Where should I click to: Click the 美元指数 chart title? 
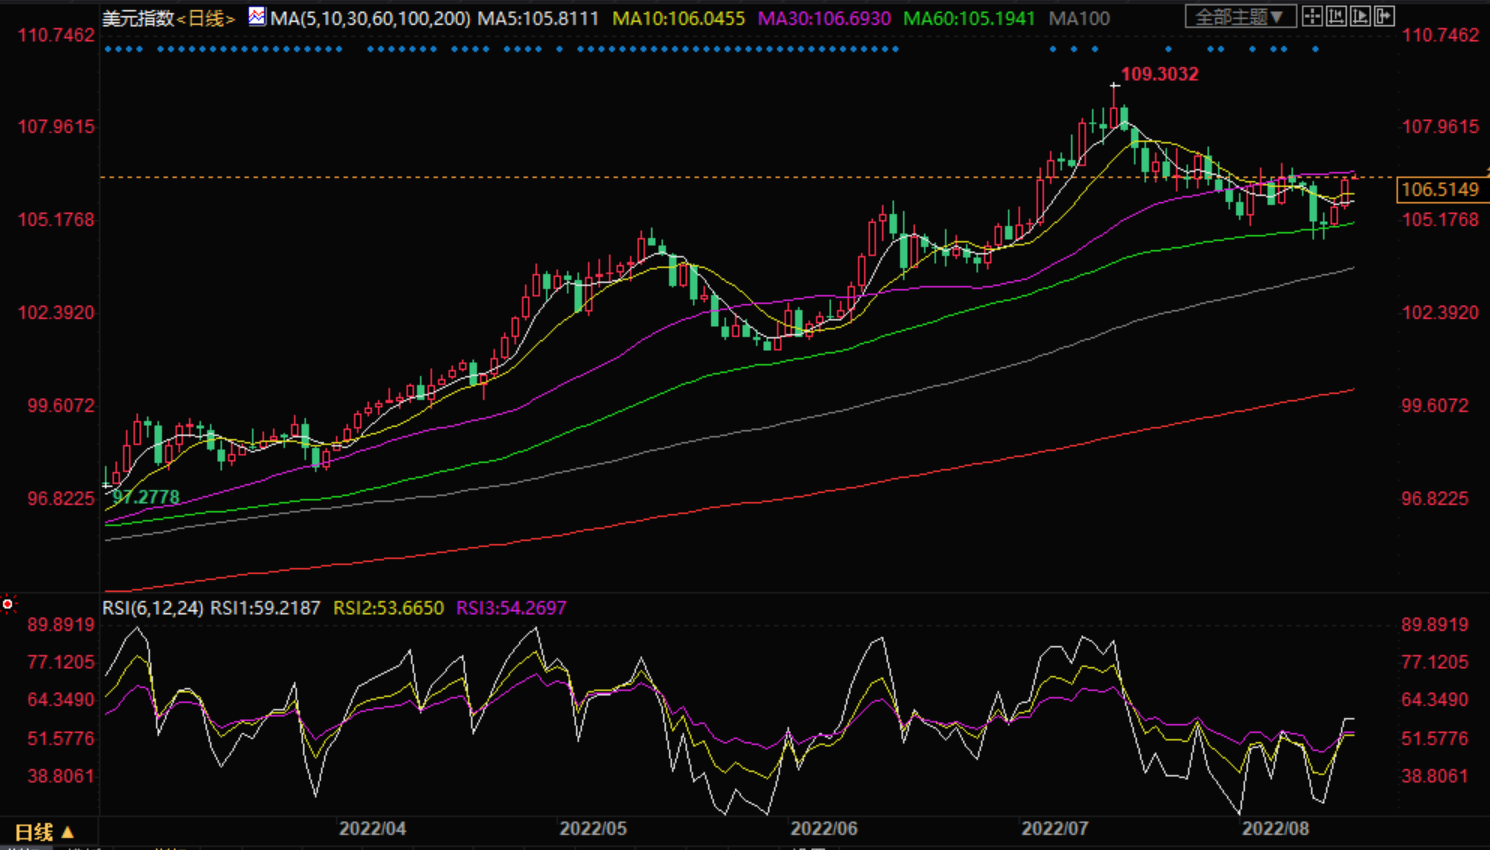138,19
